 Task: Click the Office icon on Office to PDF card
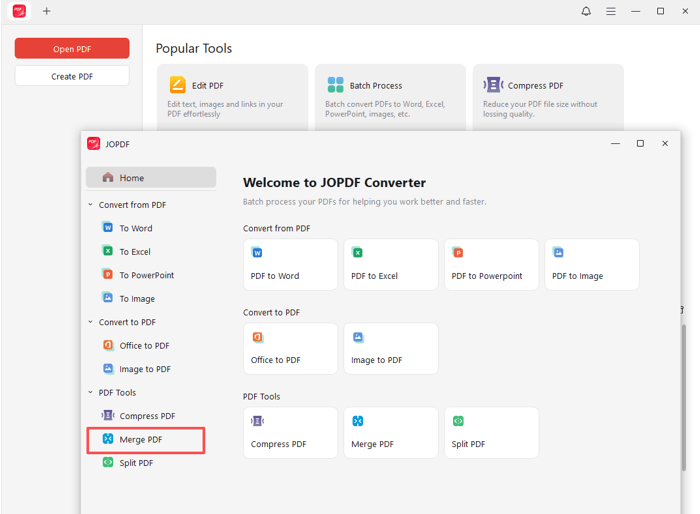(x=258, y=337)
